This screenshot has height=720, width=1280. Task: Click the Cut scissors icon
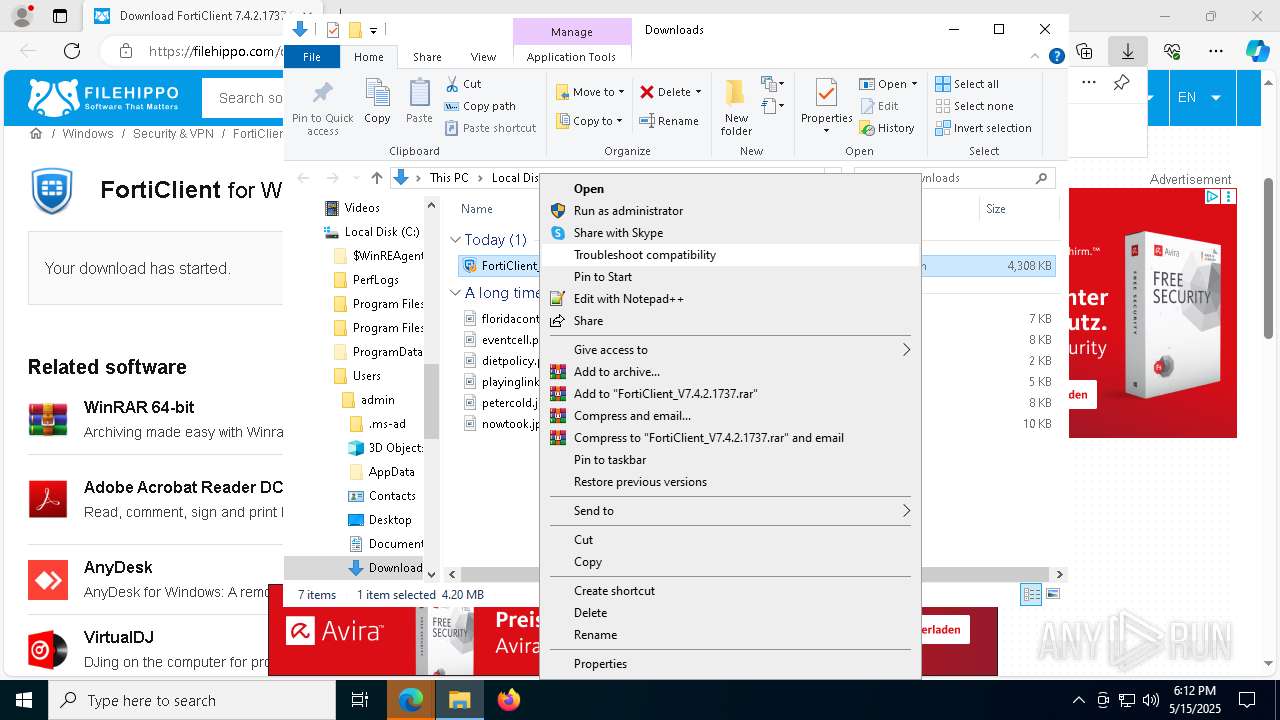point(452,84)
